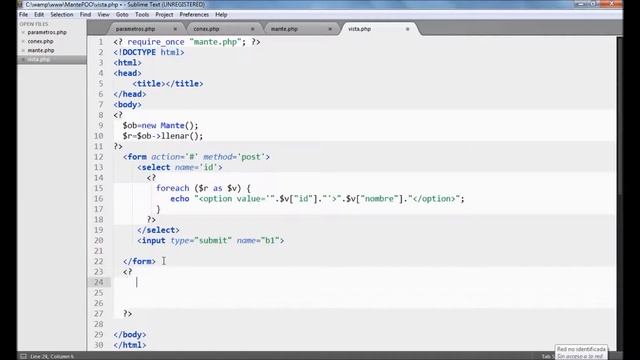Click the <title></title> code line
The width and height of the screenshot is (640, 360).
(168, 84)
